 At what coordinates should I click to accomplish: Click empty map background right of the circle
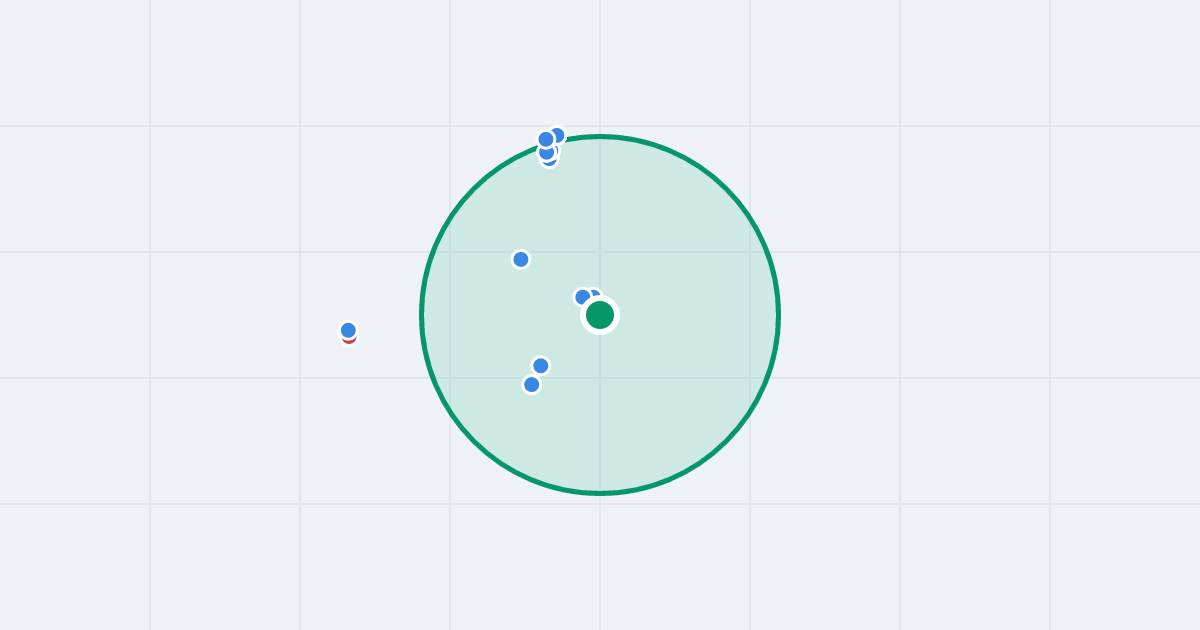(x=950, y=315)
